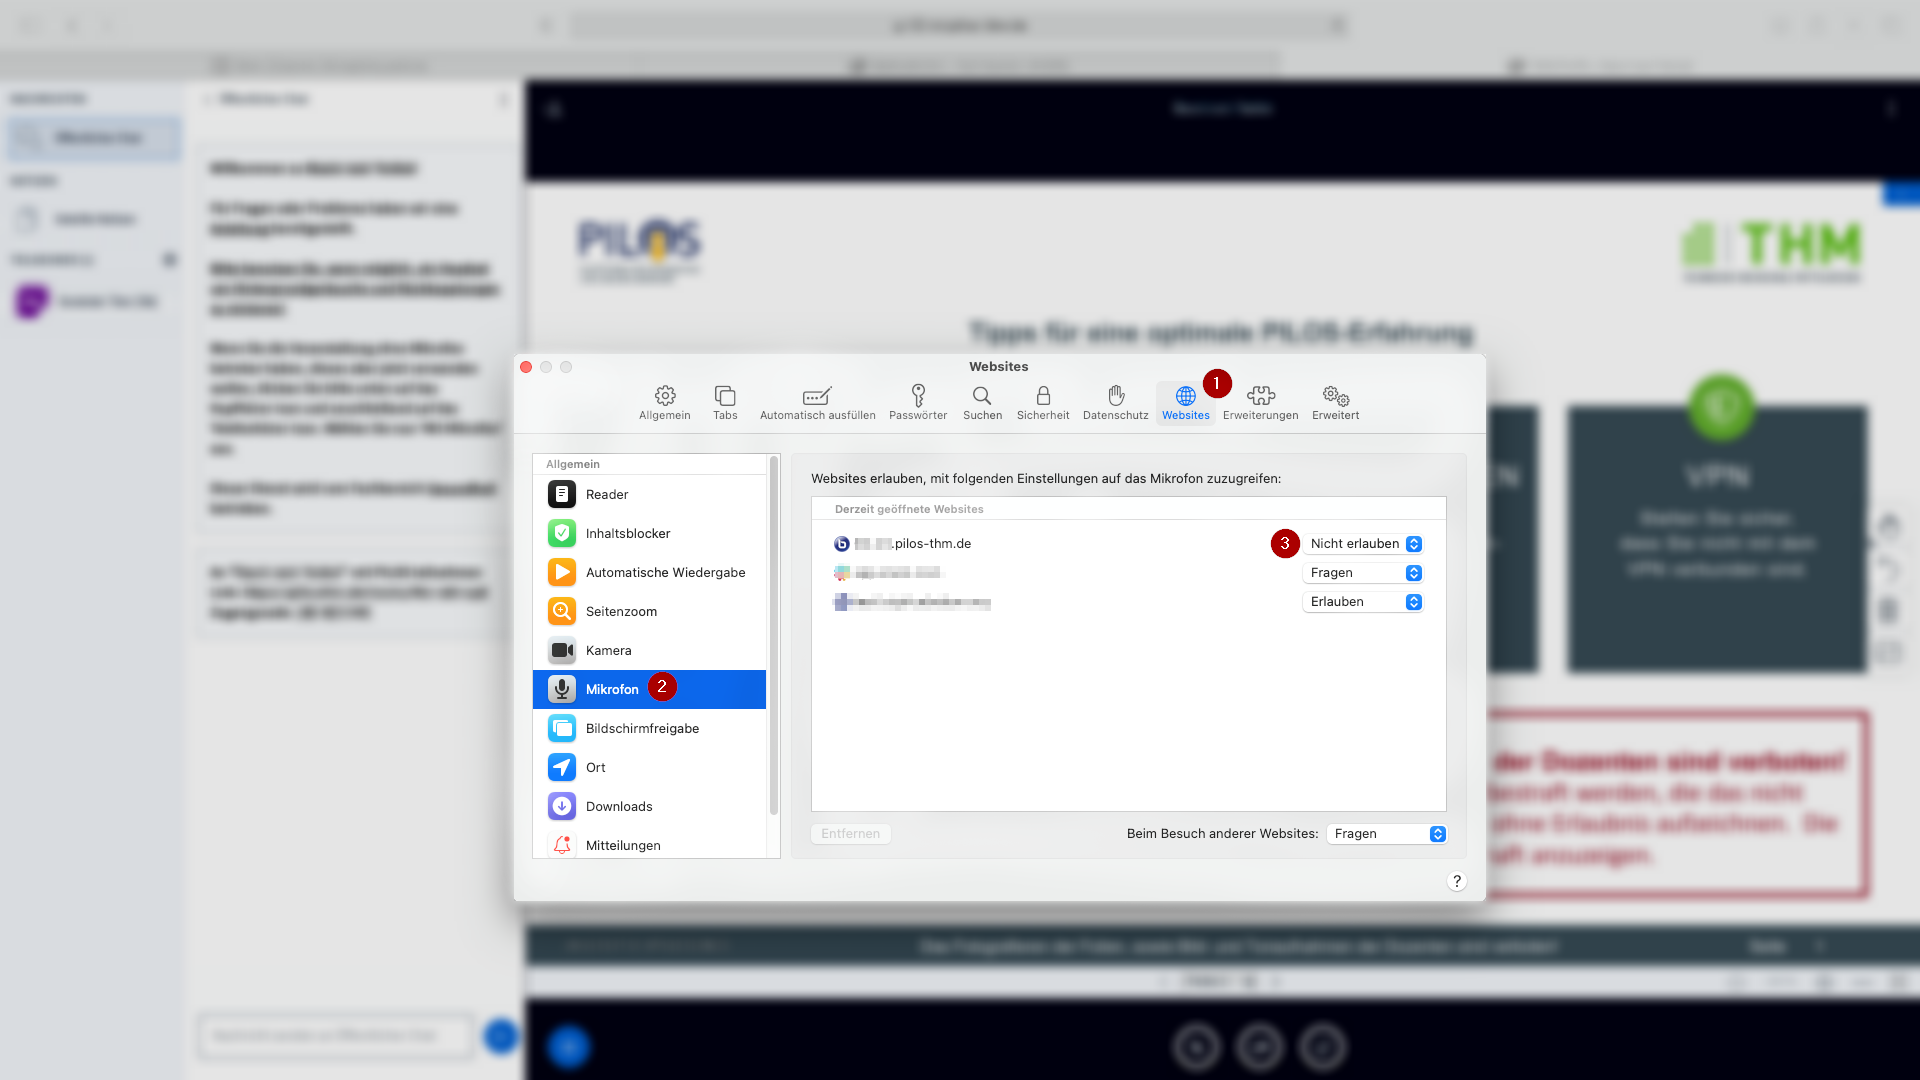Switch to Automatisch ausfüllen preferences
This screenshot has width=1920, height=1080.
[817, 403]
